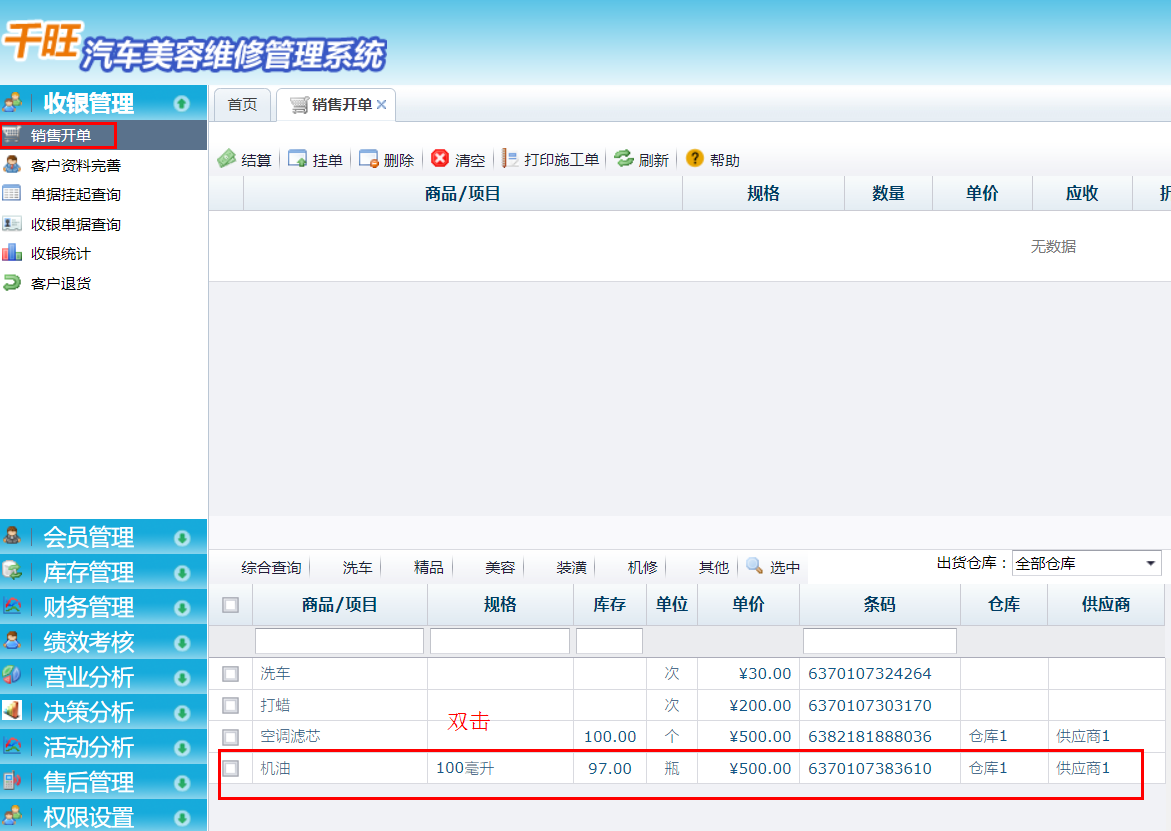
Task: Expand the 决策分析 section arrow
Action: 181,713
